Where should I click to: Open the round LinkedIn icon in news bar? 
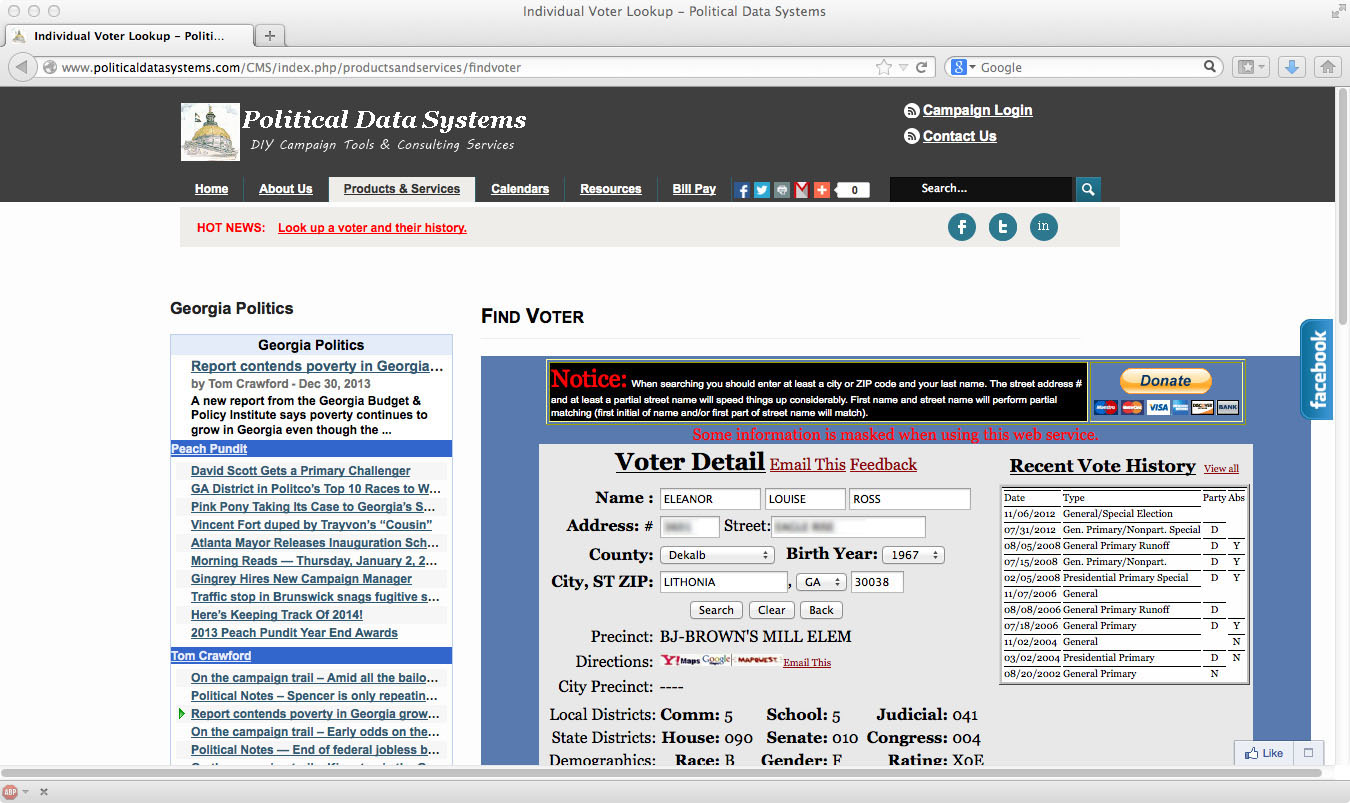[x=1043, y=227]
